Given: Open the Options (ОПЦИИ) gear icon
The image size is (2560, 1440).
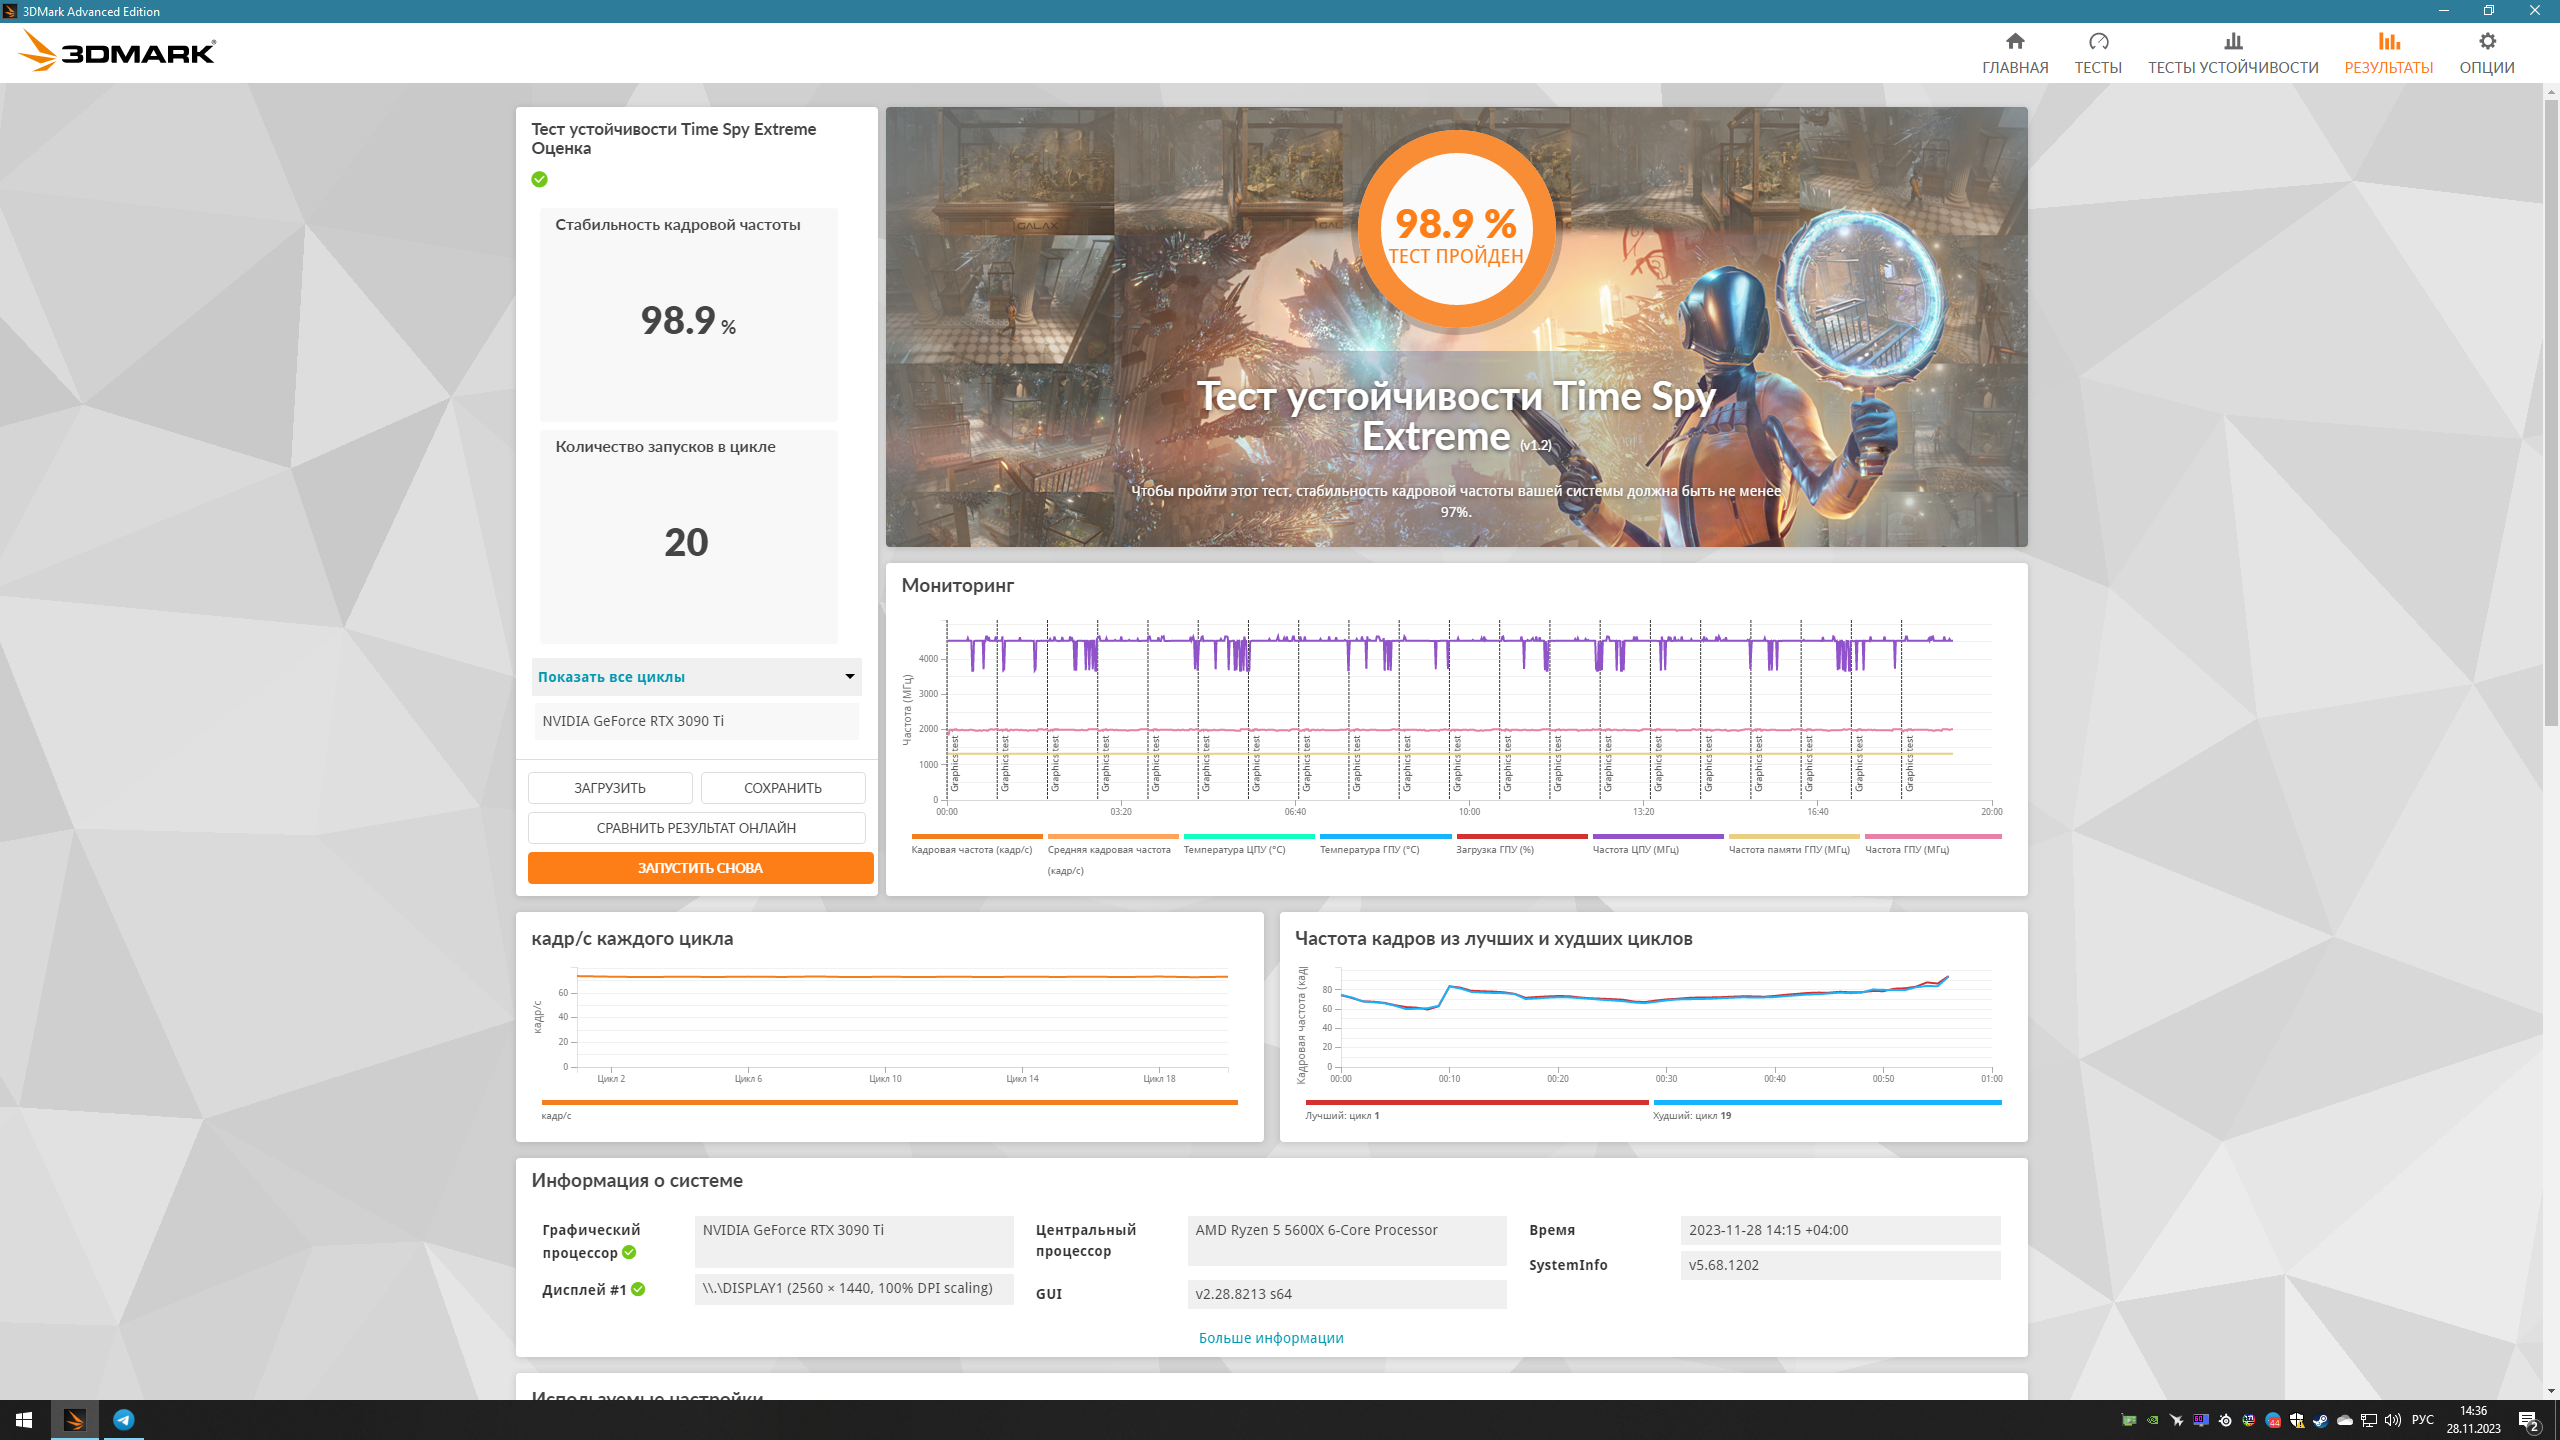Looking at the screenshot, I should (x=2486, y=41).
